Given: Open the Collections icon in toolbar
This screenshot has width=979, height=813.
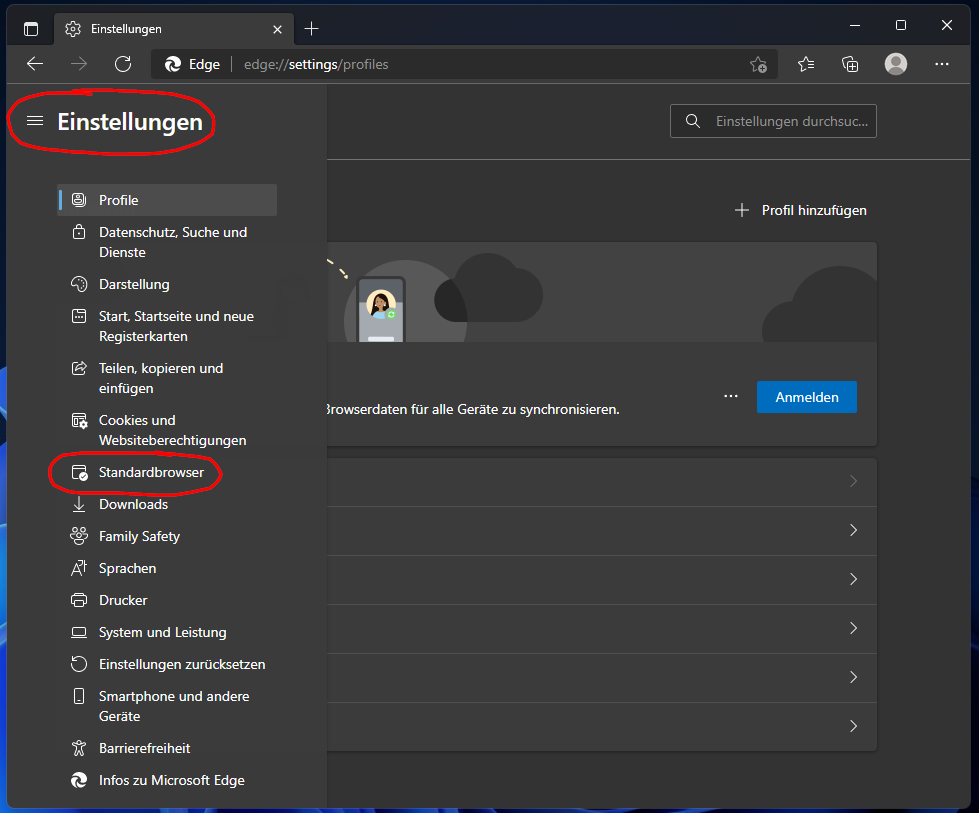Looking at the screenshot, I should 850,64.
